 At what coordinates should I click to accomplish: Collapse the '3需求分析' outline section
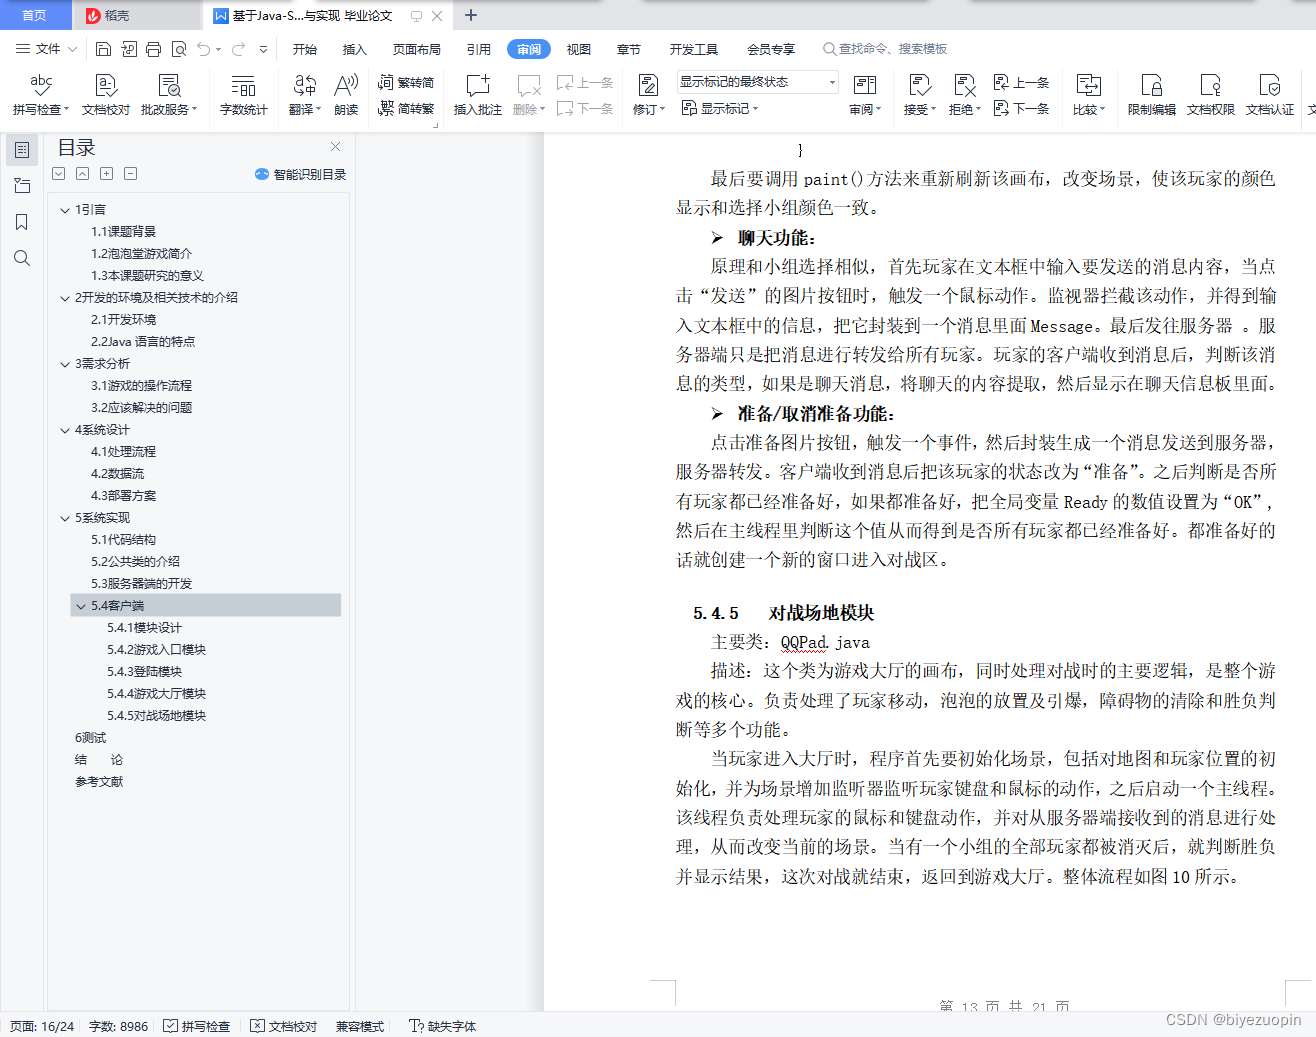(x=65, y=364)
